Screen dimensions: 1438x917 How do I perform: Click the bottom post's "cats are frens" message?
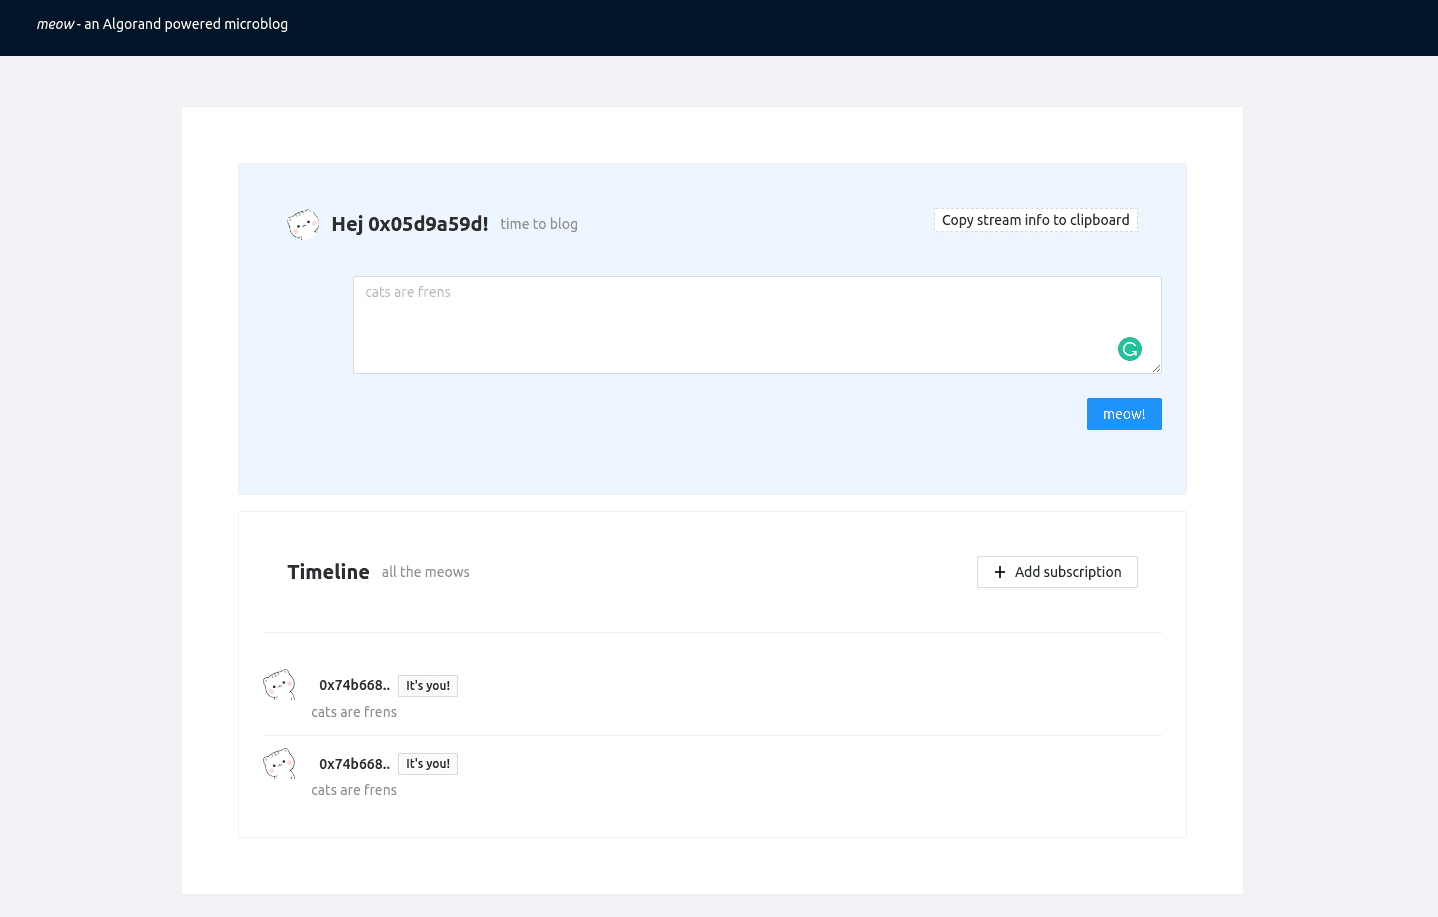pos(354,790)
